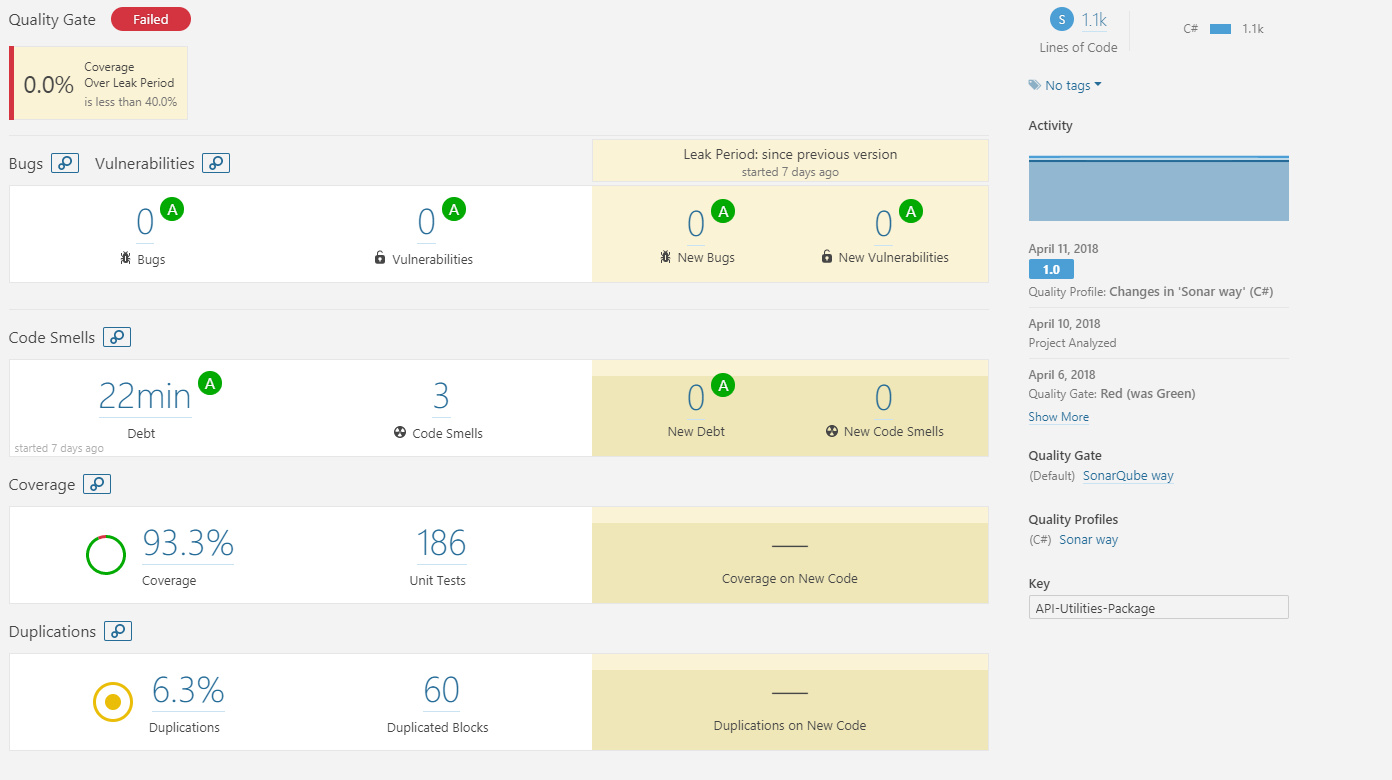Open the 6.3% Duplications link

188,690
